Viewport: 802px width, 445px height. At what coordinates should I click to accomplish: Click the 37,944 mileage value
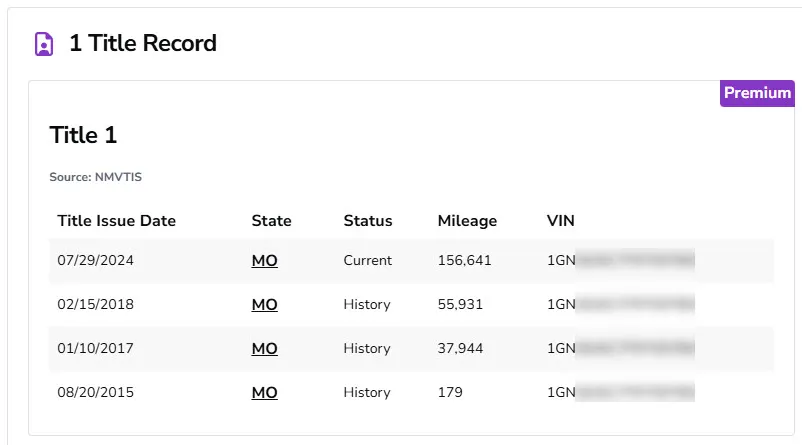pyautogui.click(x=460, y=348)
